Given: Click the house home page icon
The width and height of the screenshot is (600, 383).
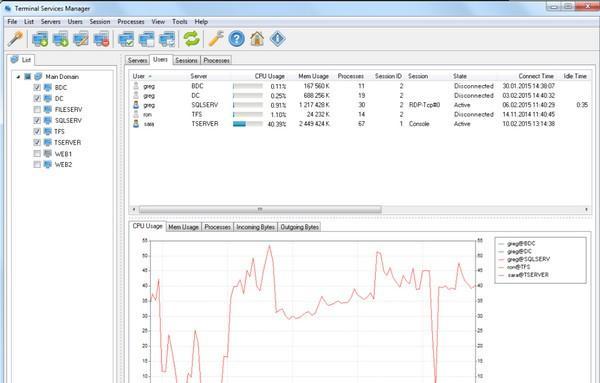Looking at the screenshot, I should [x=257, y=39].
